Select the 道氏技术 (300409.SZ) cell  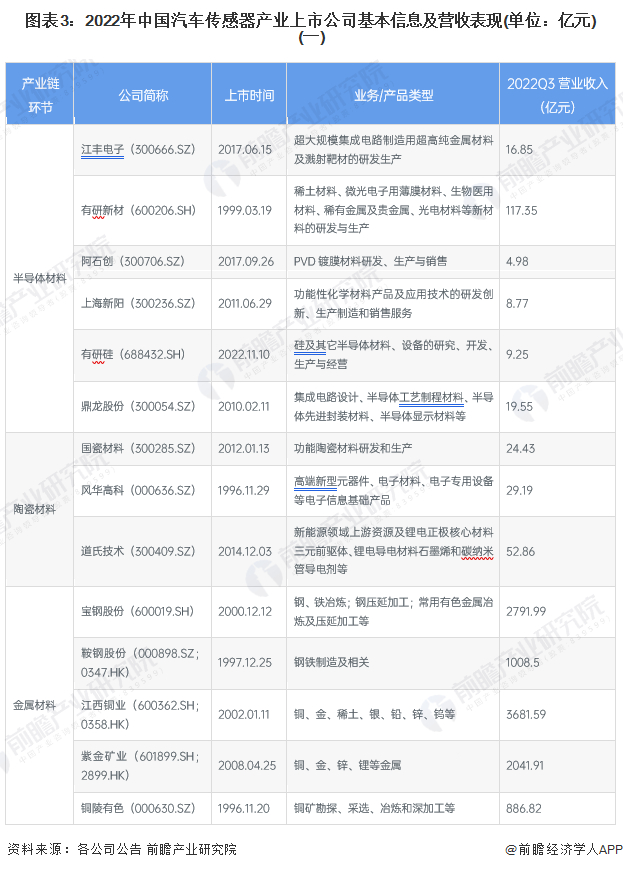pyautogui.click(x=143, y=552)
